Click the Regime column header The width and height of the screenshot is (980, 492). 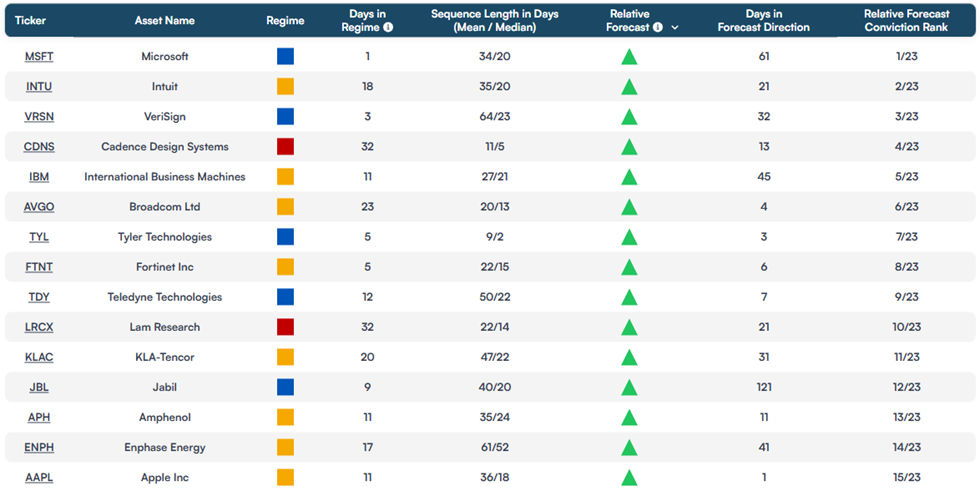coord(285,21)
